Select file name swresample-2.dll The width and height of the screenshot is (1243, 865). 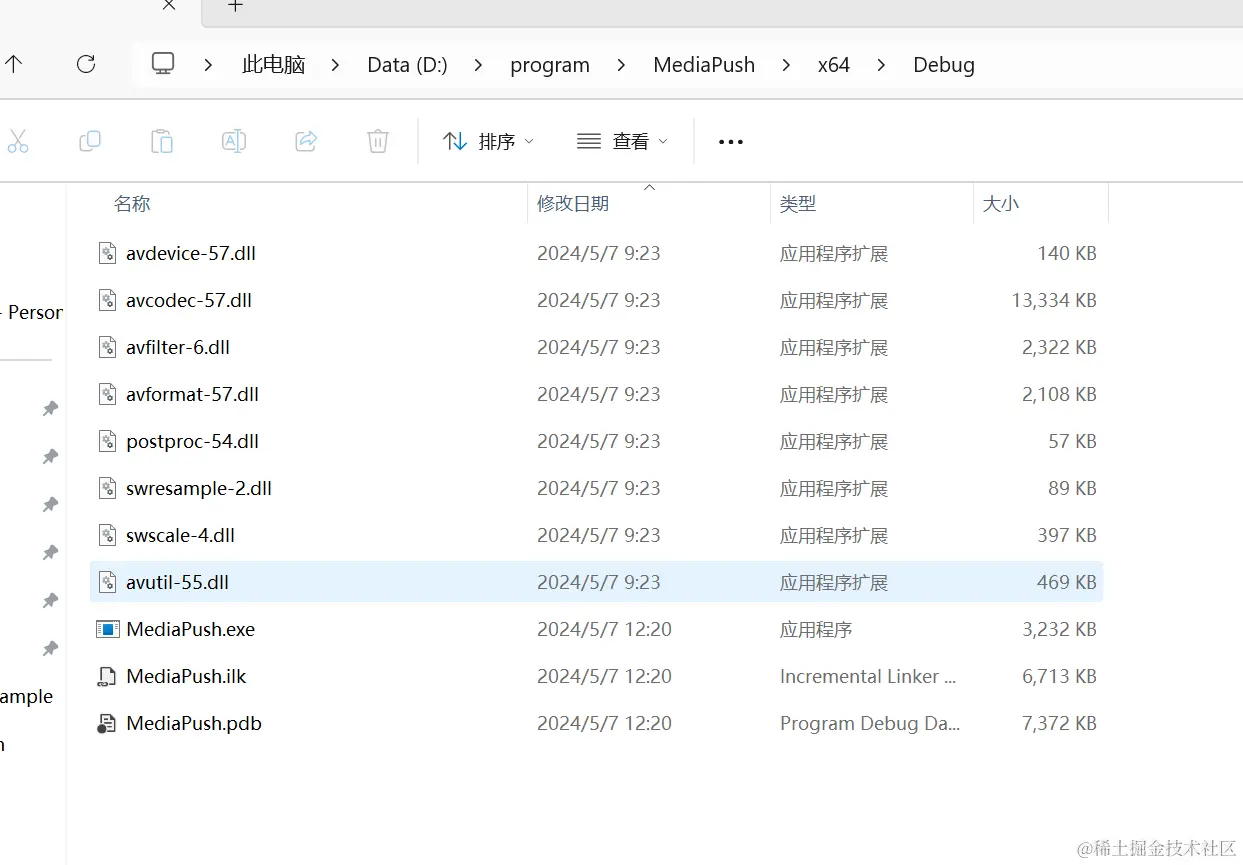[199, 488]
